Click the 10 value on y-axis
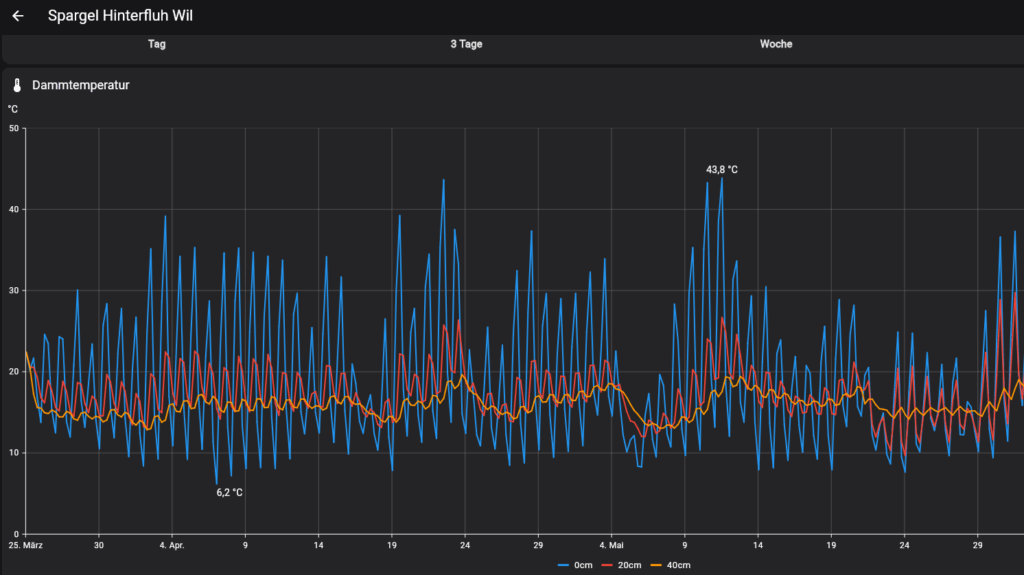Screen dimensions: 1024x575 14,452
